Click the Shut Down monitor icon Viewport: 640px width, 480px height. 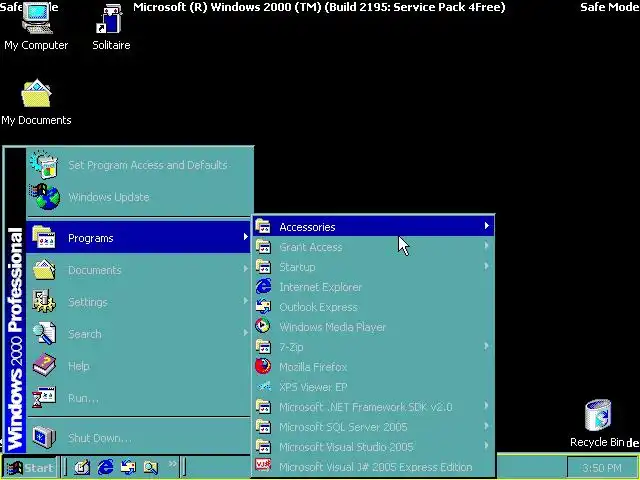click(44, 437)
